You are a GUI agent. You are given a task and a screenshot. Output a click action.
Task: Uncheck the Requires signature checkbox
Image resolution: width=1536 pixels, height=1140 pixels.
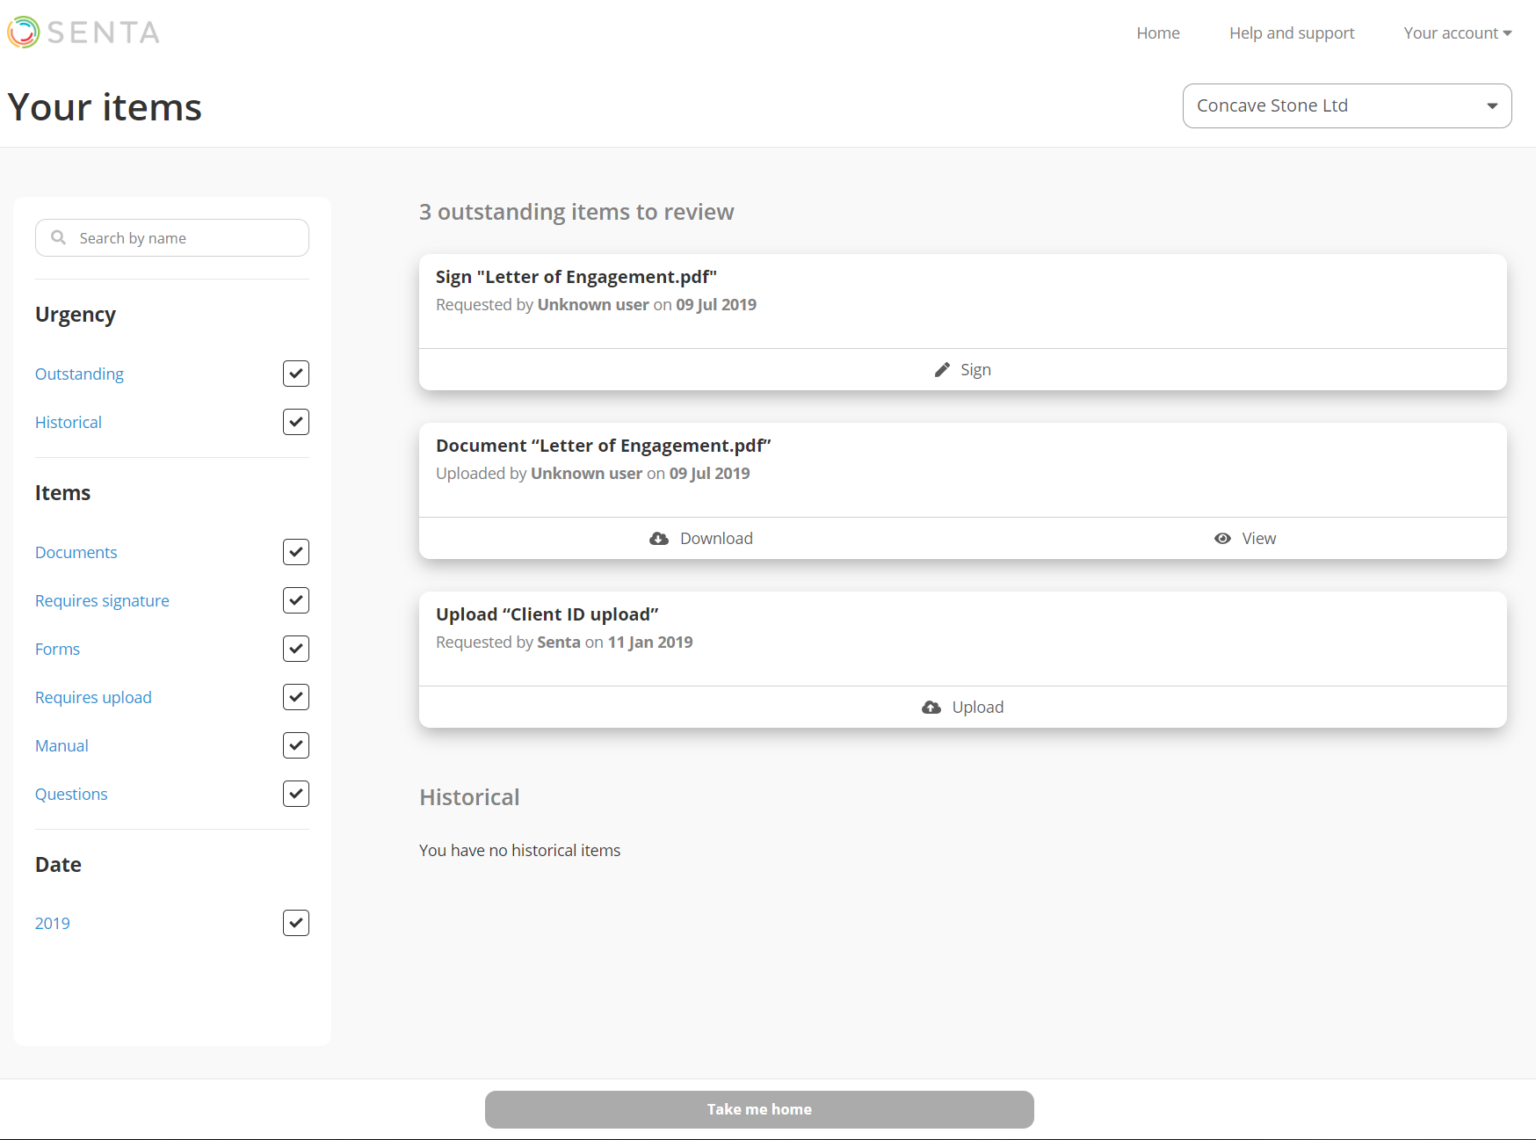coord(296,601)
